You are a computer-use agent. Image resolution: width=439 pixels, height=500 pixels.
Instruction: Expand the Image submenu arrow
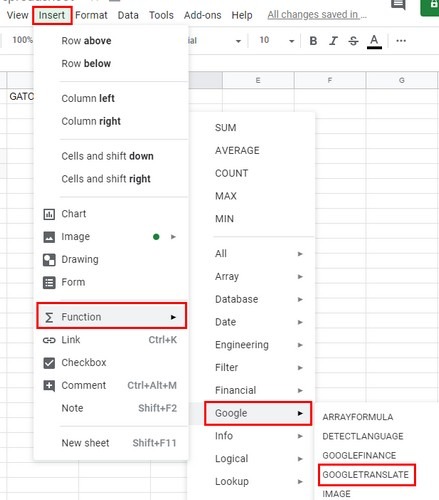click(x=173, y=237)
